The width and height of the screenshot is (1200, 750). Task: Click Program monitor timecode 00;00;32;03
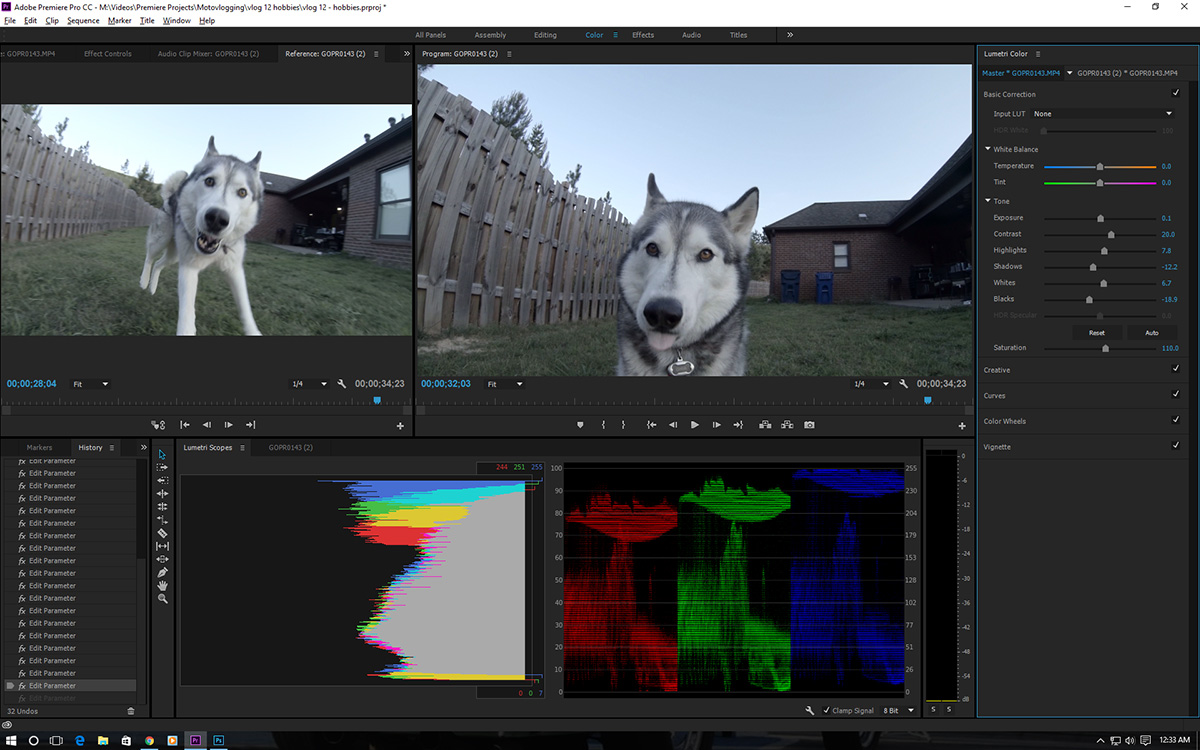(446, 384)
